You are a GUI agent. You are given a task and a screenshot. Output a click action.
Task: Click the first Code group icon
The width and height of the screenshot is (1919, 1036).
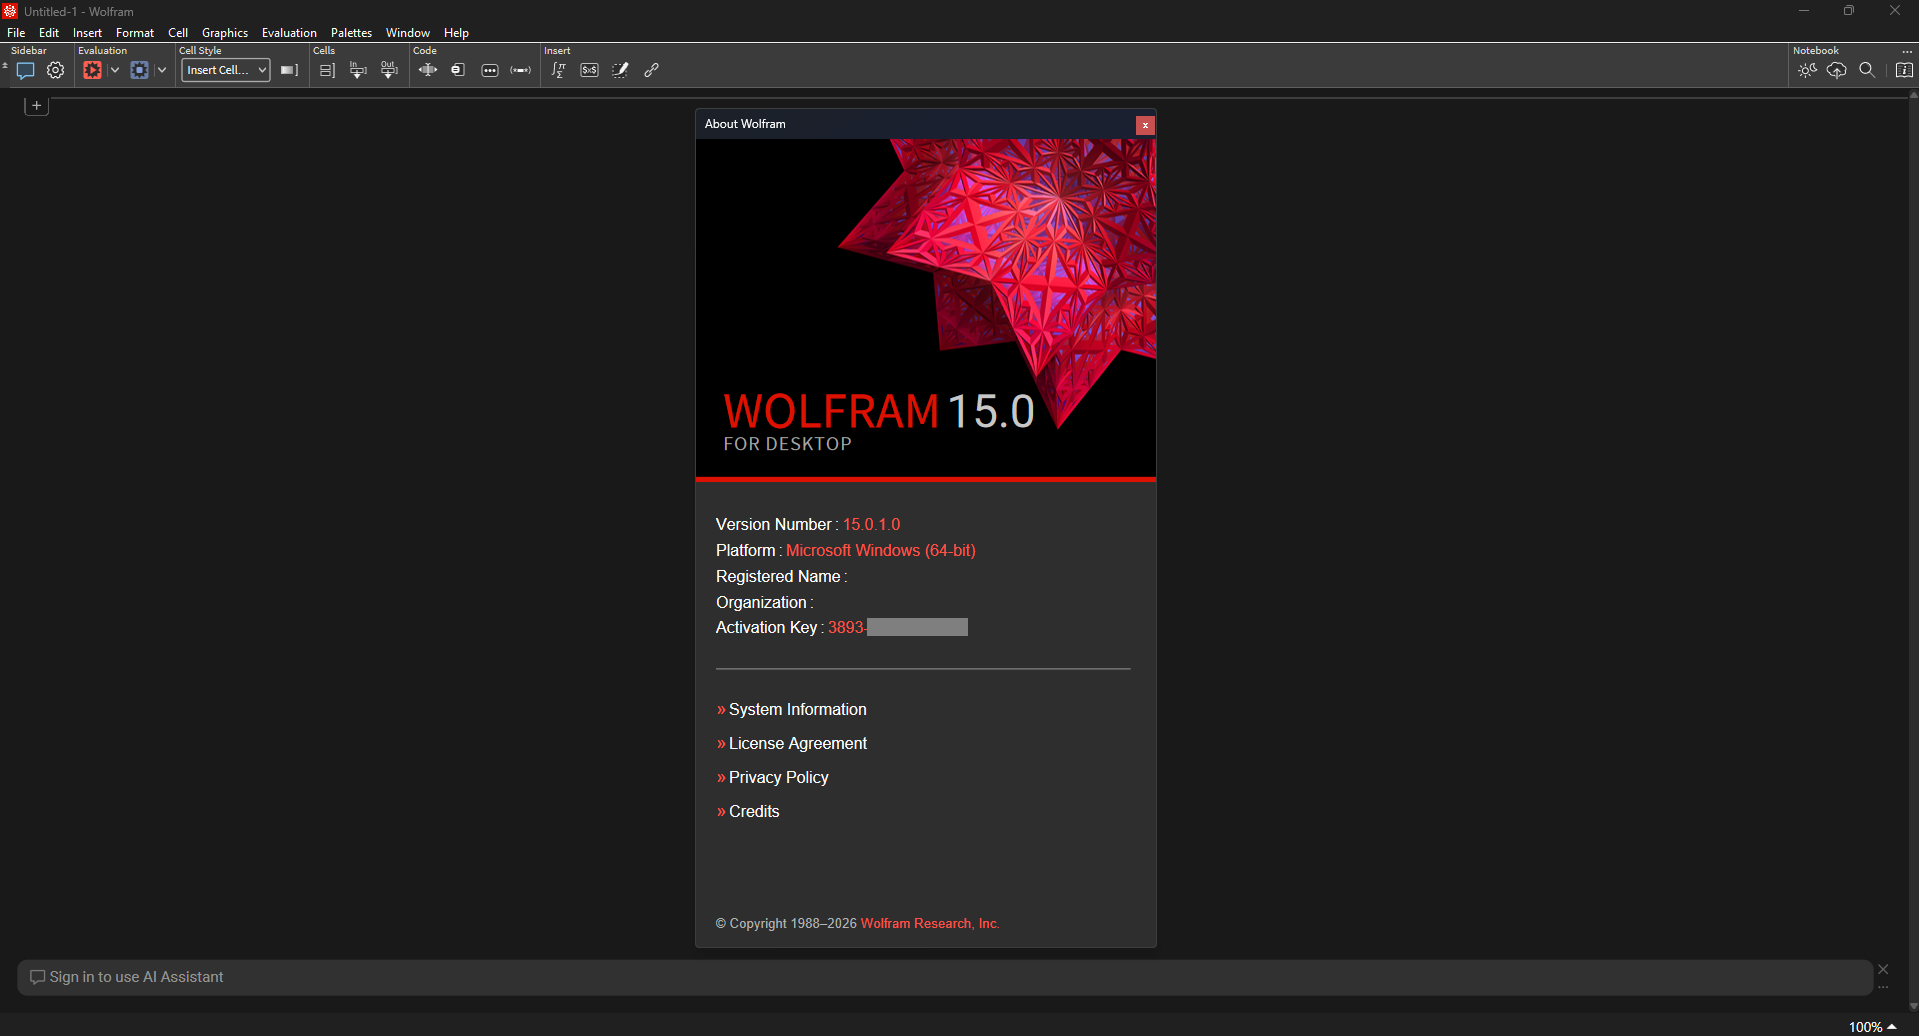pyautogui.click(x=428, y=70)
